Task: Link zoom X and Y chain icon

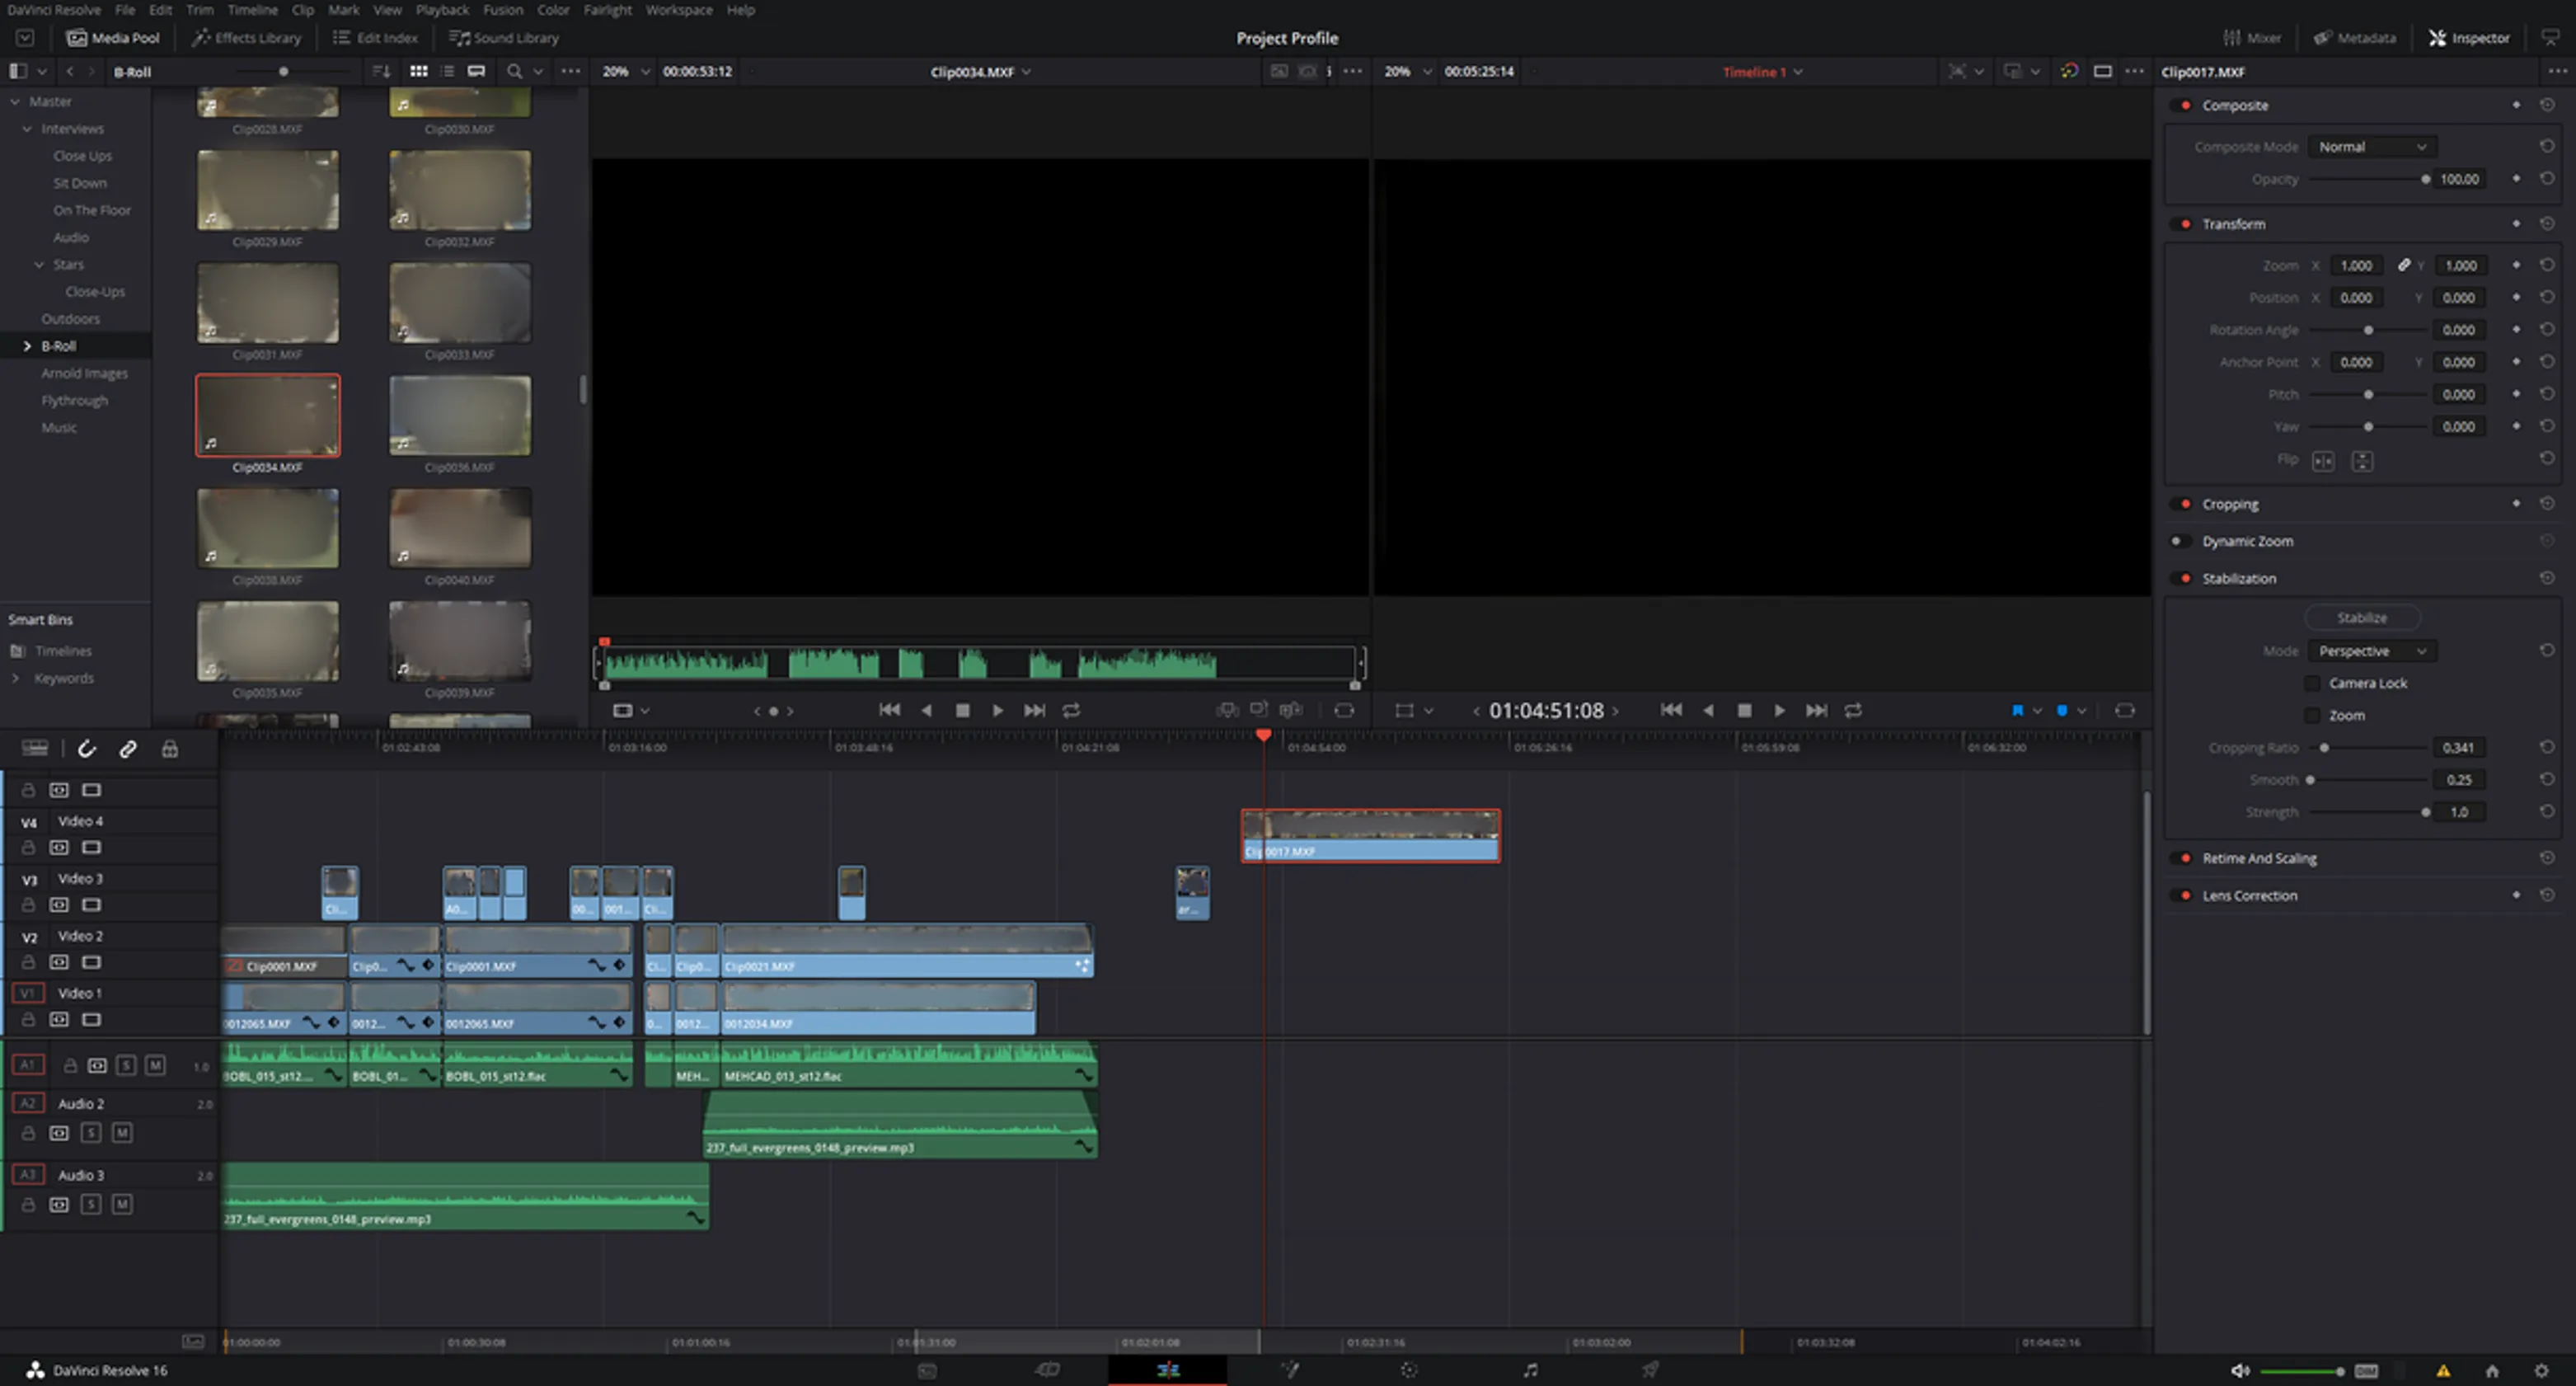Action: [2403, 265]
